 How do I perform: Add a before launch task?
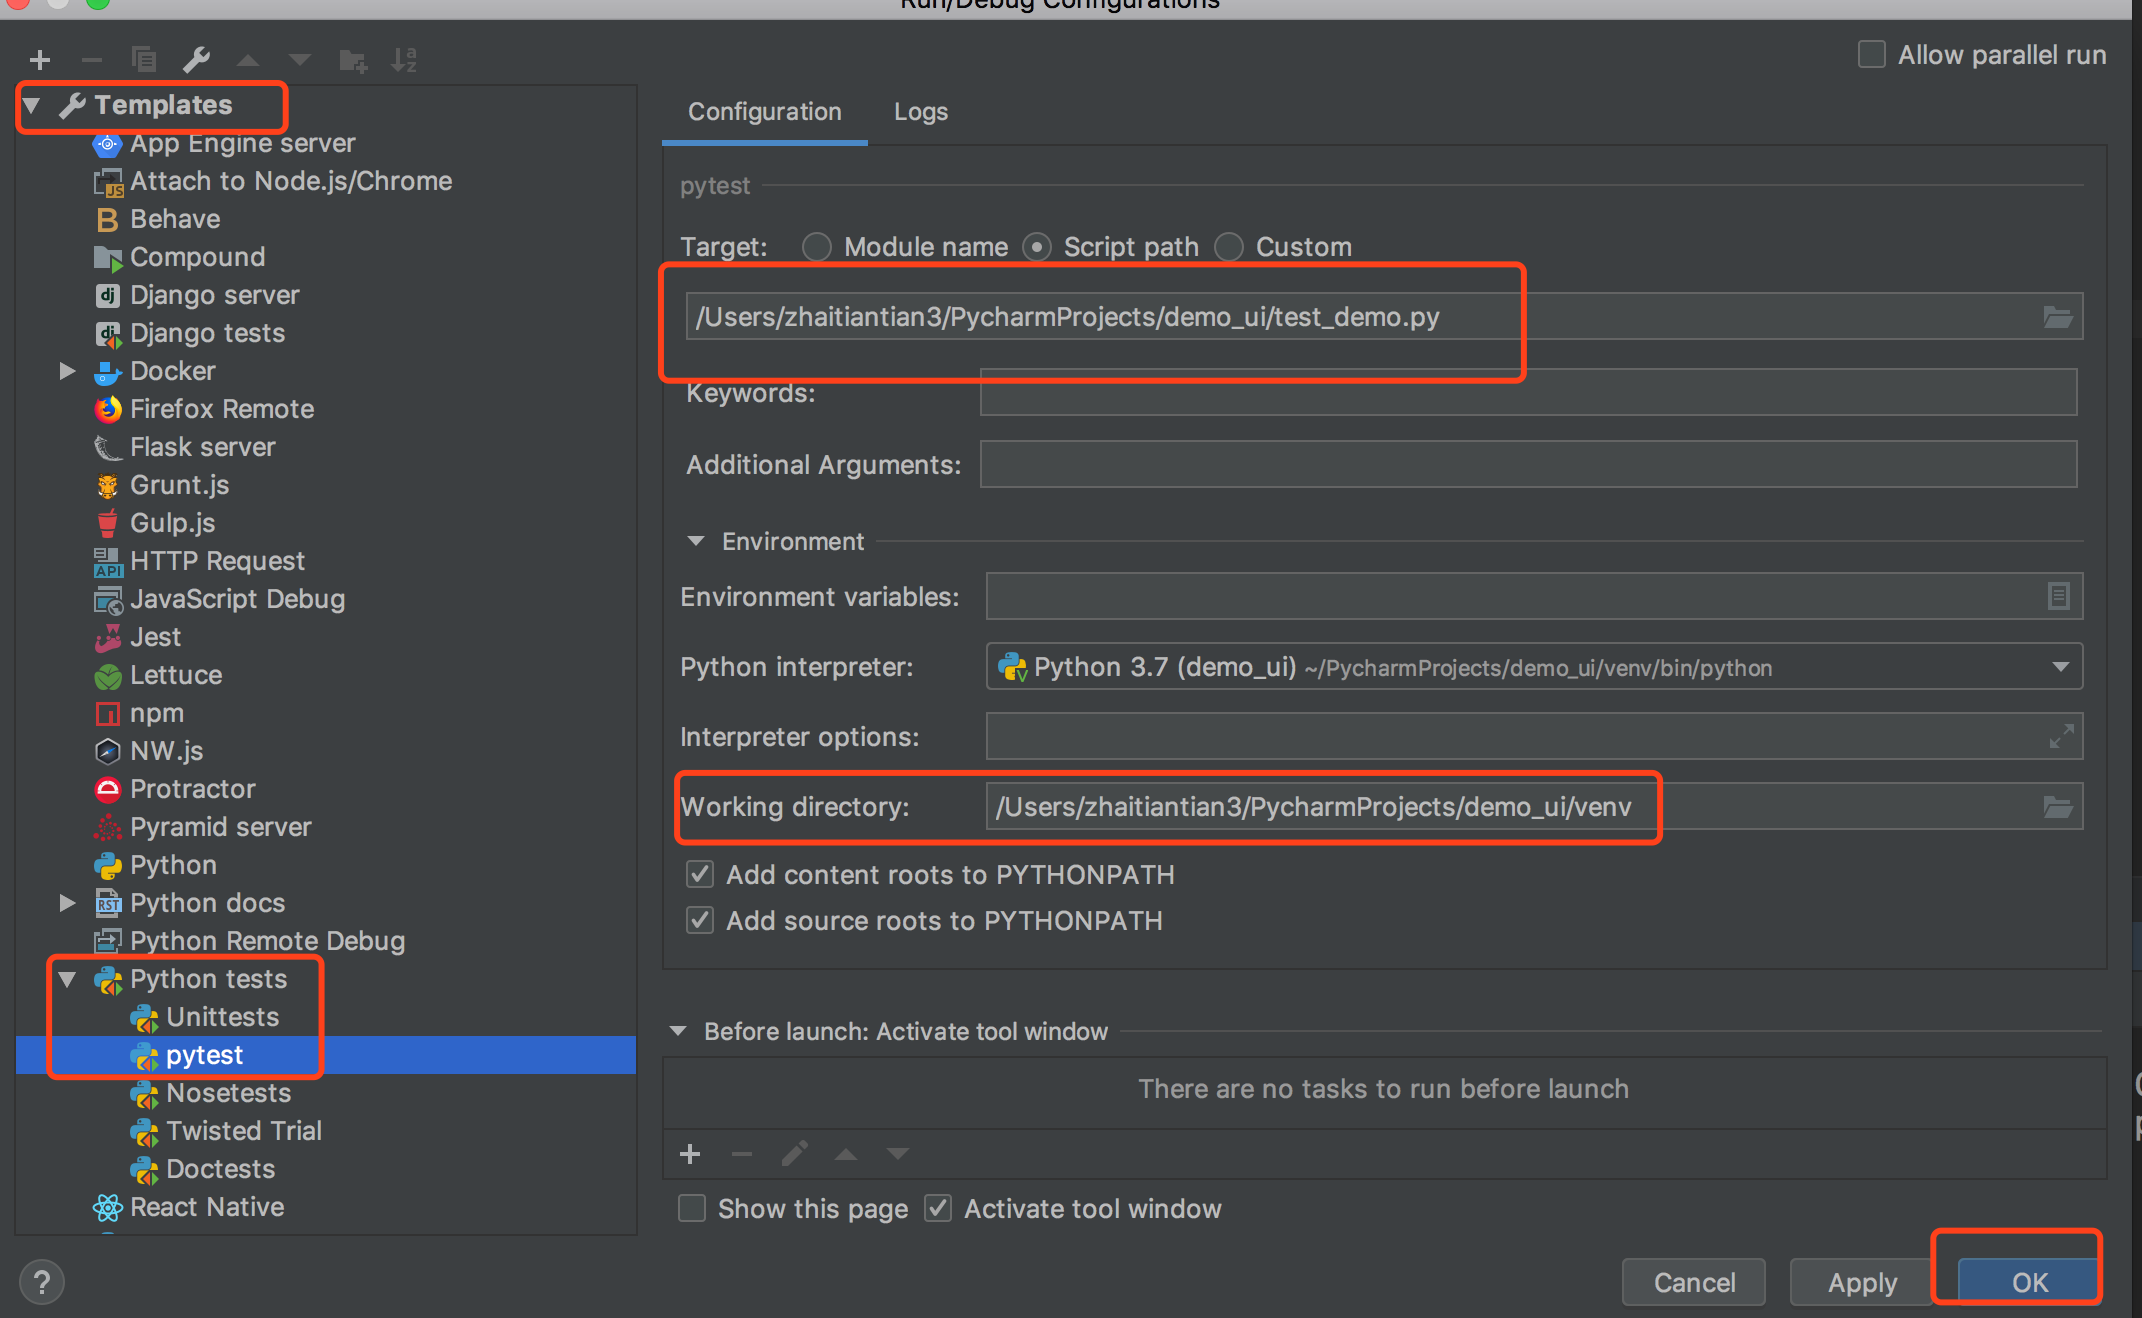(x=690, y=1155)
